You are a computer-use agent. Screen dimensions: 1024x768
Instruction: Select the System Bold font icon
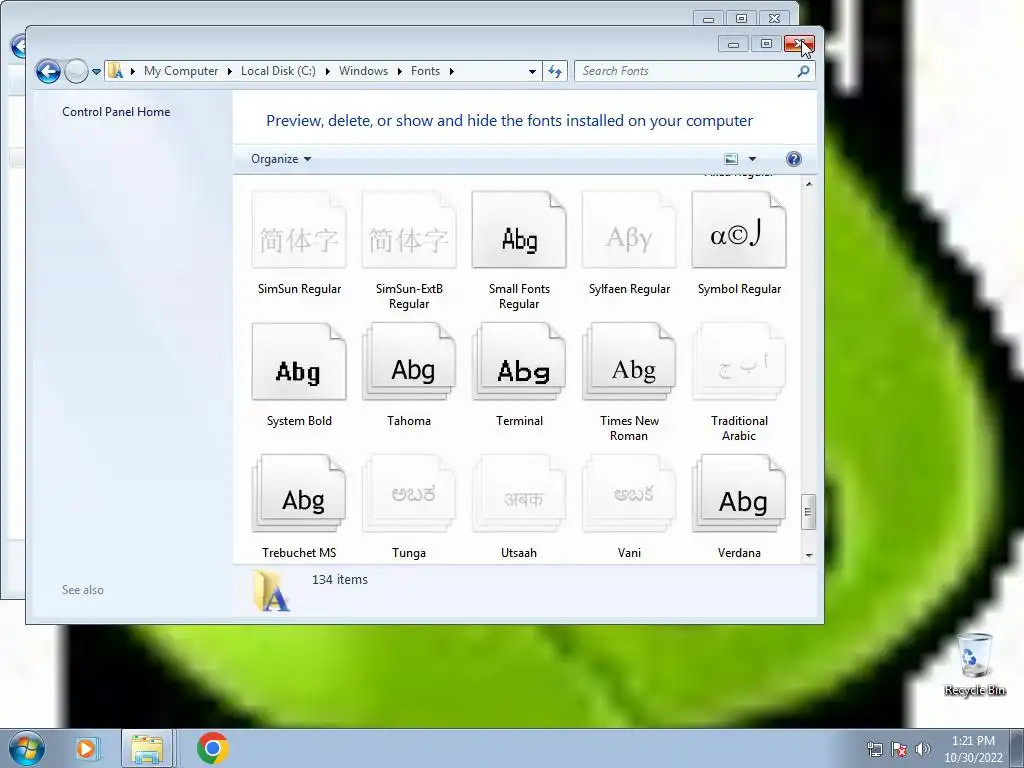coord(299,362)
